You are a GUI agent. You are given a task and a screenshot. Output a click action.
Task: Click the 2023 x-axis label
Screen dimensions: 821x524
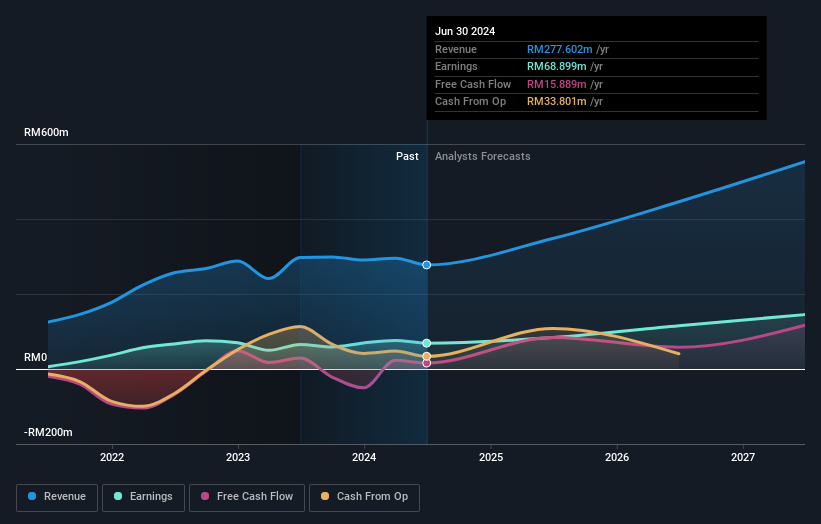[x=238, y=458]
